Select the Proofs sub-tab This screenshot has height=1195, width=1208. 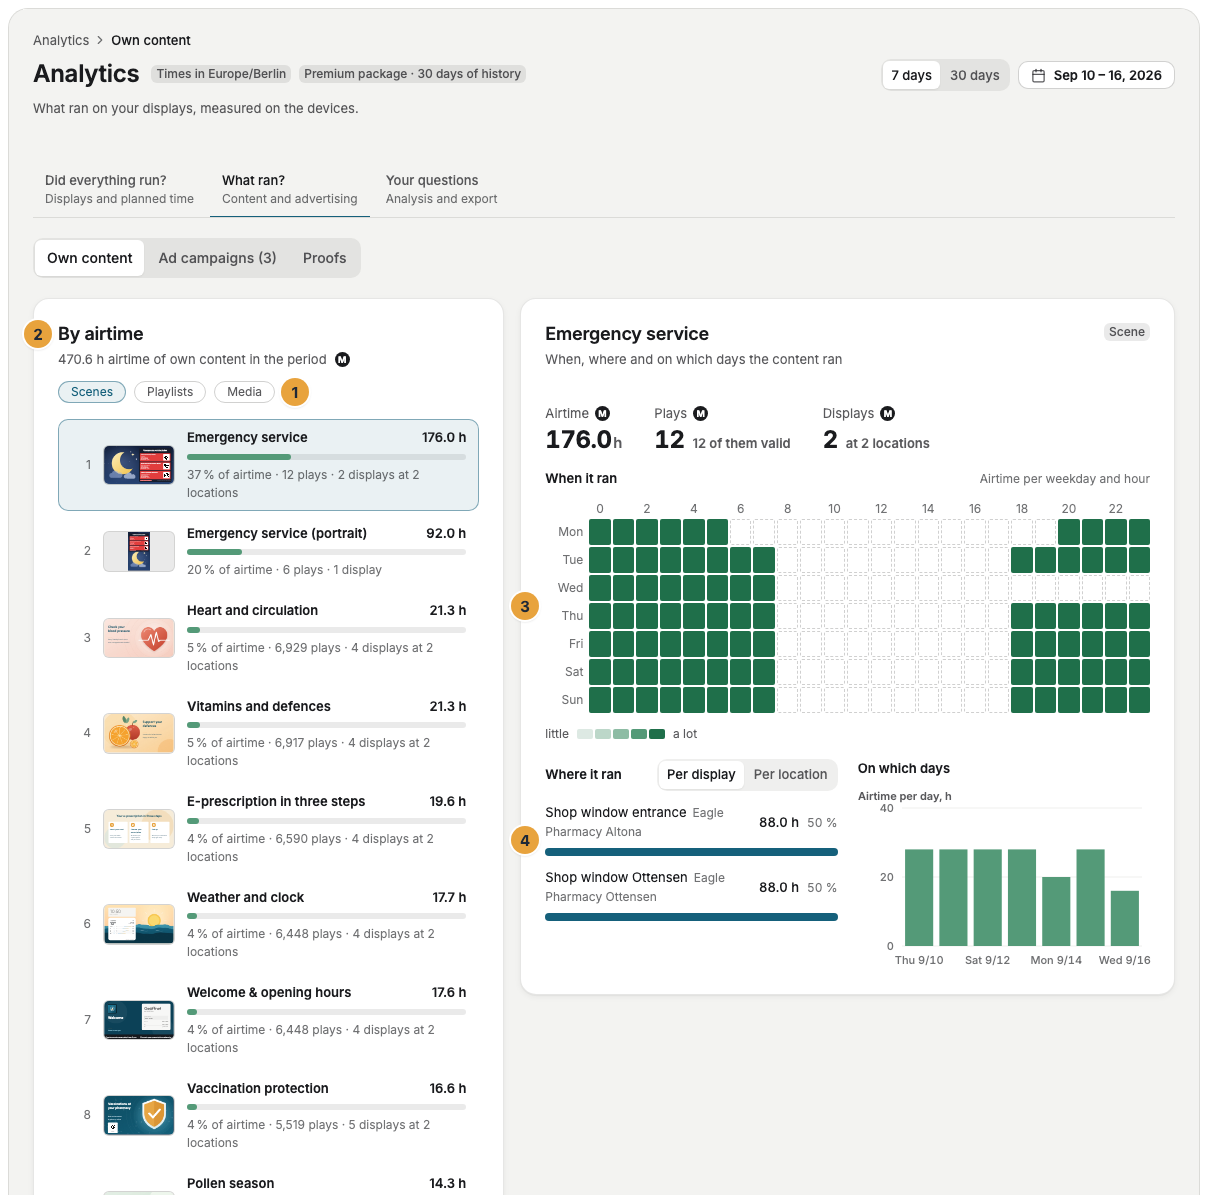(324, 258)
